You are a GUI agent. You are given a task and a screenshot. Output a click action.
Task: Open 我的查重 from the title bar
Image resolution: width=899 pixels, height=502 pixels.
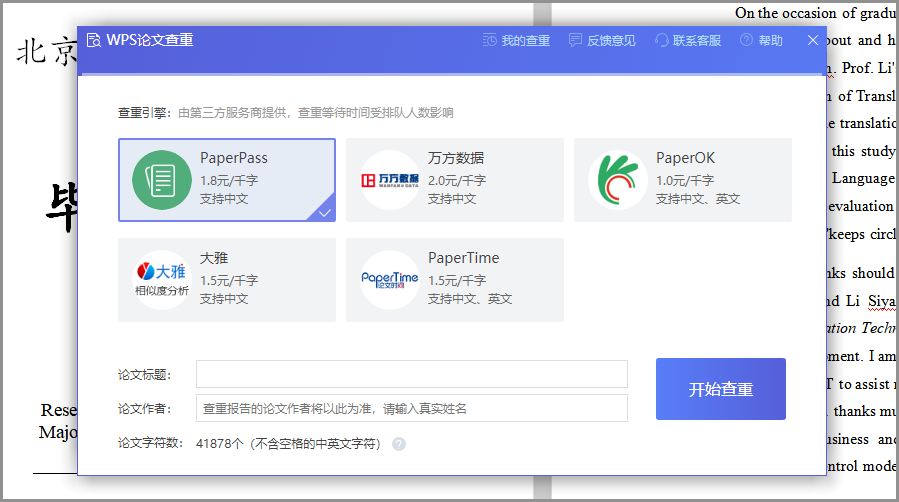tap(516, 40)
